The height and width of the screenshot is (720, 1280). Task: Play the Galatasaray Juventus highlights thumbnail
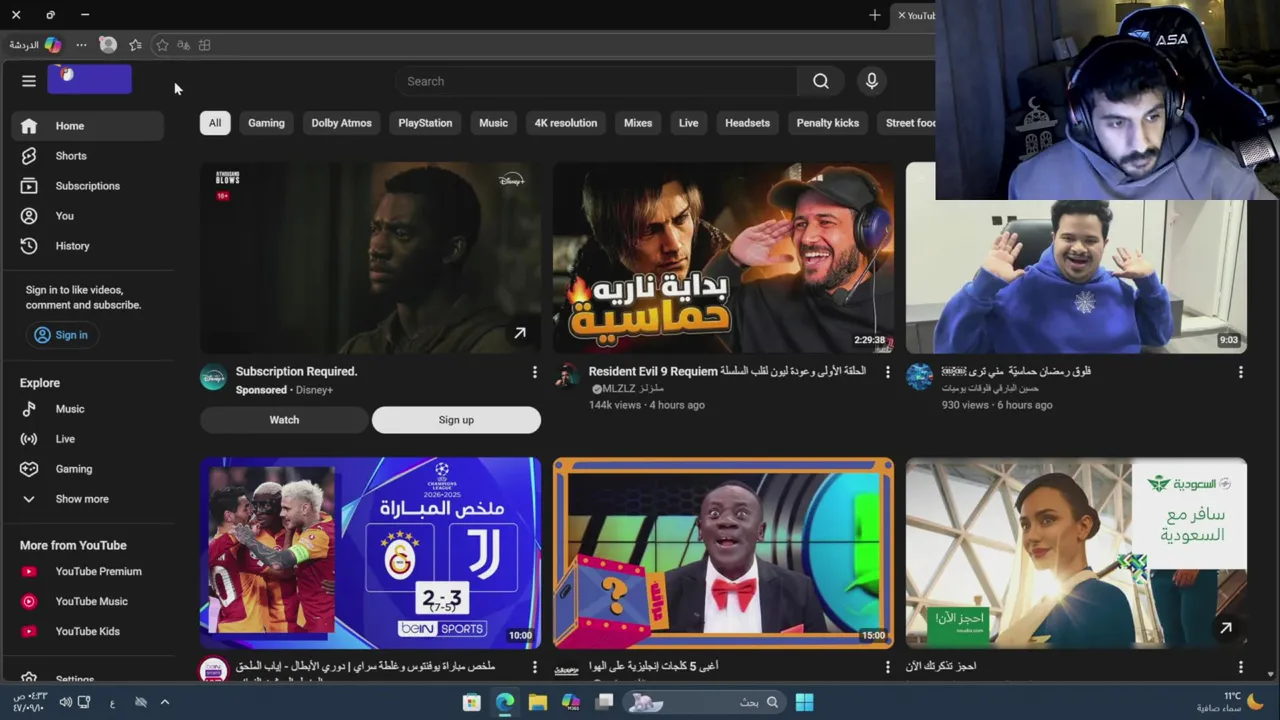[x=370, y=553]
